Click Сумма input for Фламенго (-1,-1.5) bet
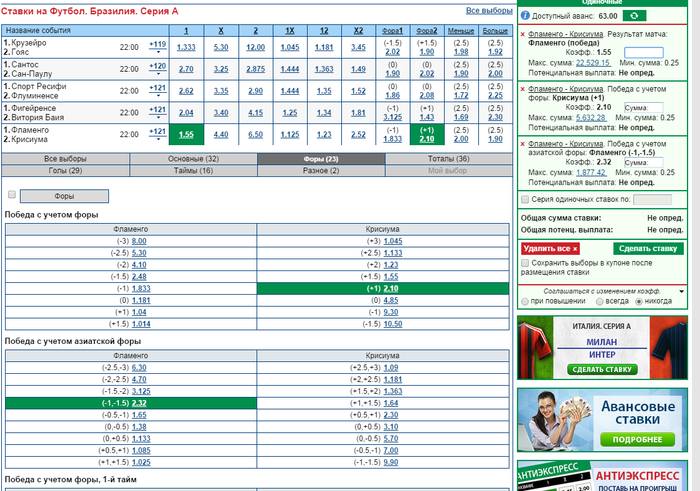This screenshot has height=491, width=700. pos(643,162)
